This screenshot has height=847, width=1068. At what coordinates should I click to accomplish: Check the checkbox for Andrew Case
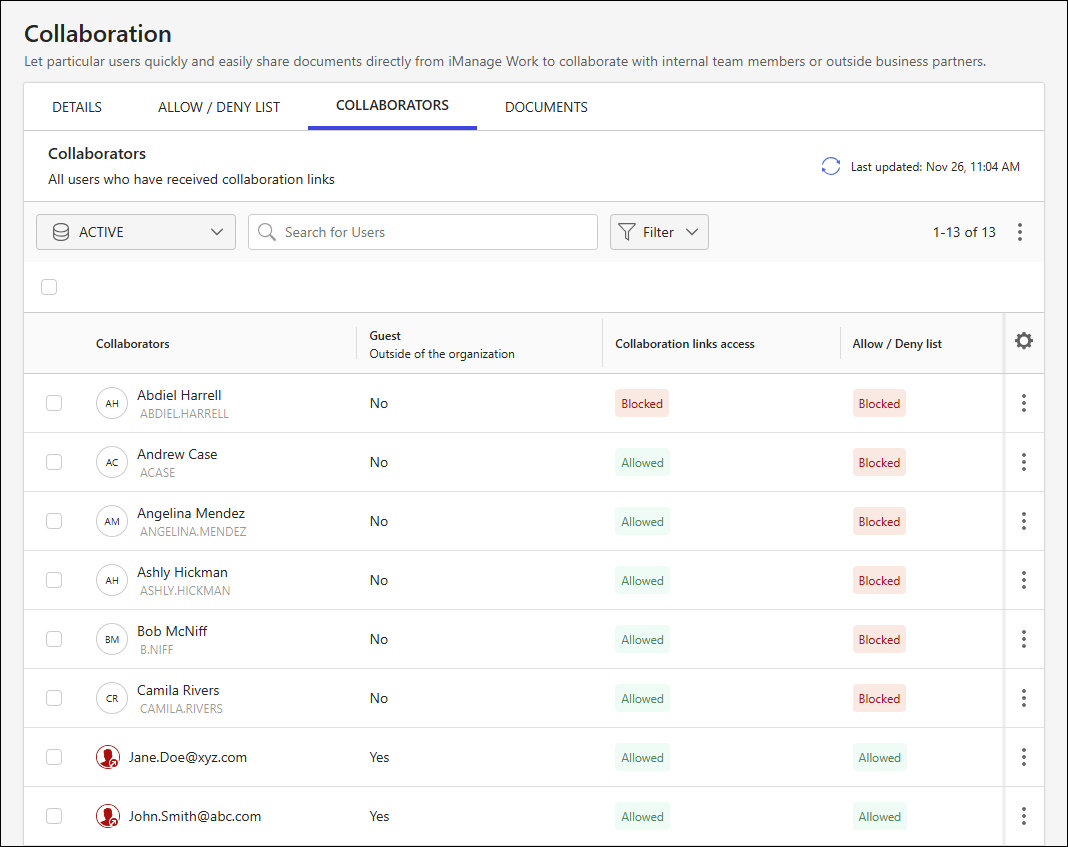tap(54, 462)
